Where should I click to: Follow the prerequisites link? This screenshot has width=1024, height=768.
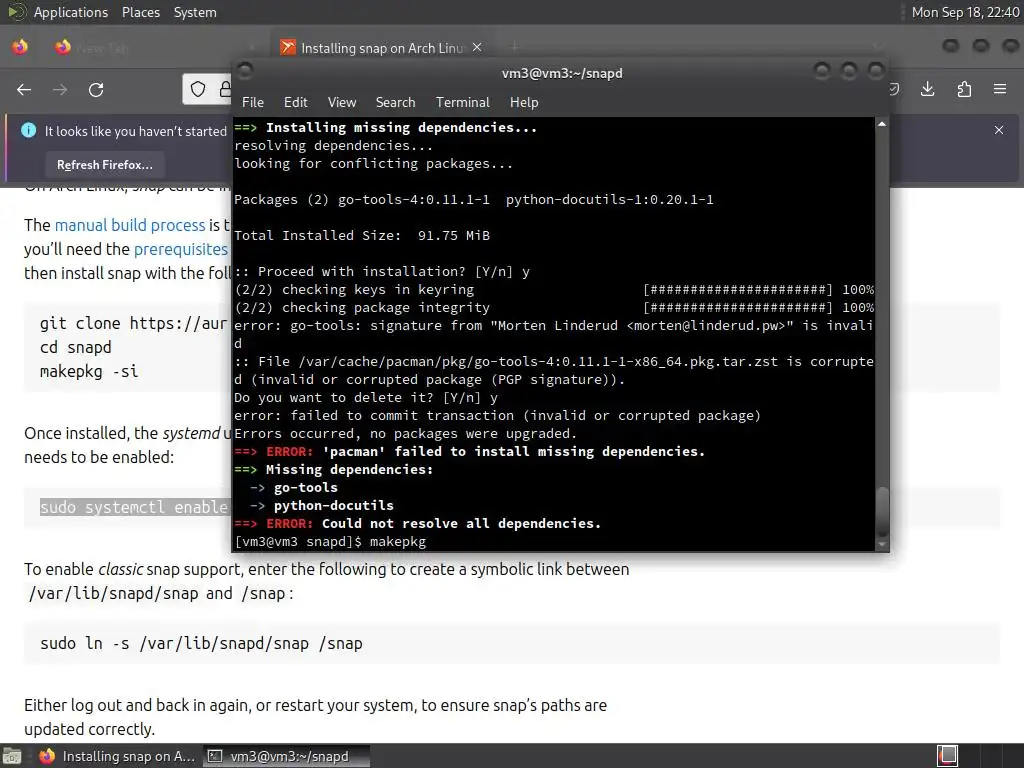[x=181, y=249]
